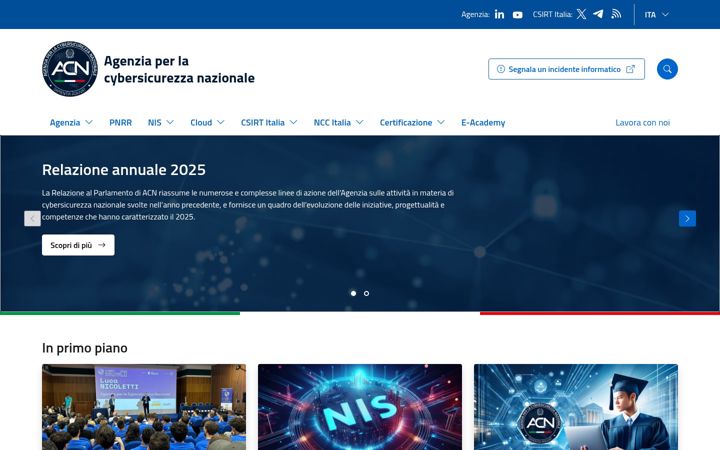Open the Lavora con noi link
This screenshot has width=720, height=450.
pyautogui.click(x=642, y=123)
